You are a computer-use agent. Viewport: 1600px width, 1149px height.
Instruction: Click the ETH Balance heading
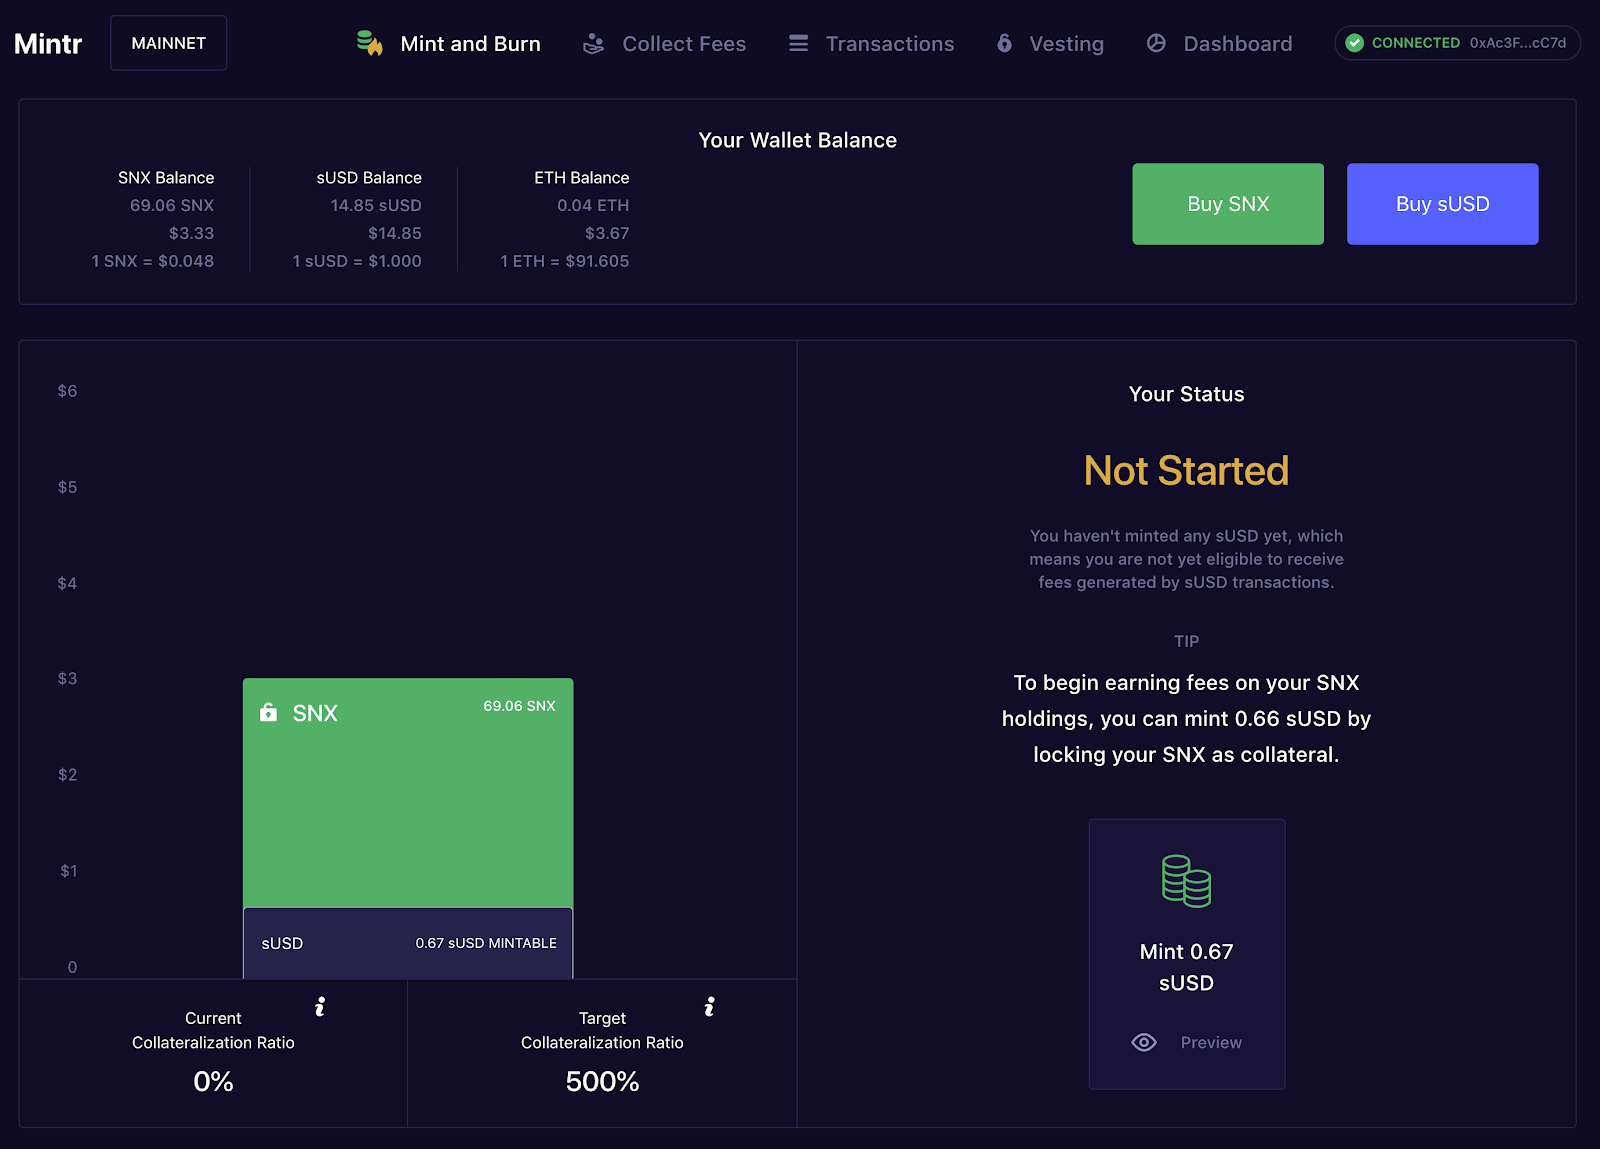point(582,178)
